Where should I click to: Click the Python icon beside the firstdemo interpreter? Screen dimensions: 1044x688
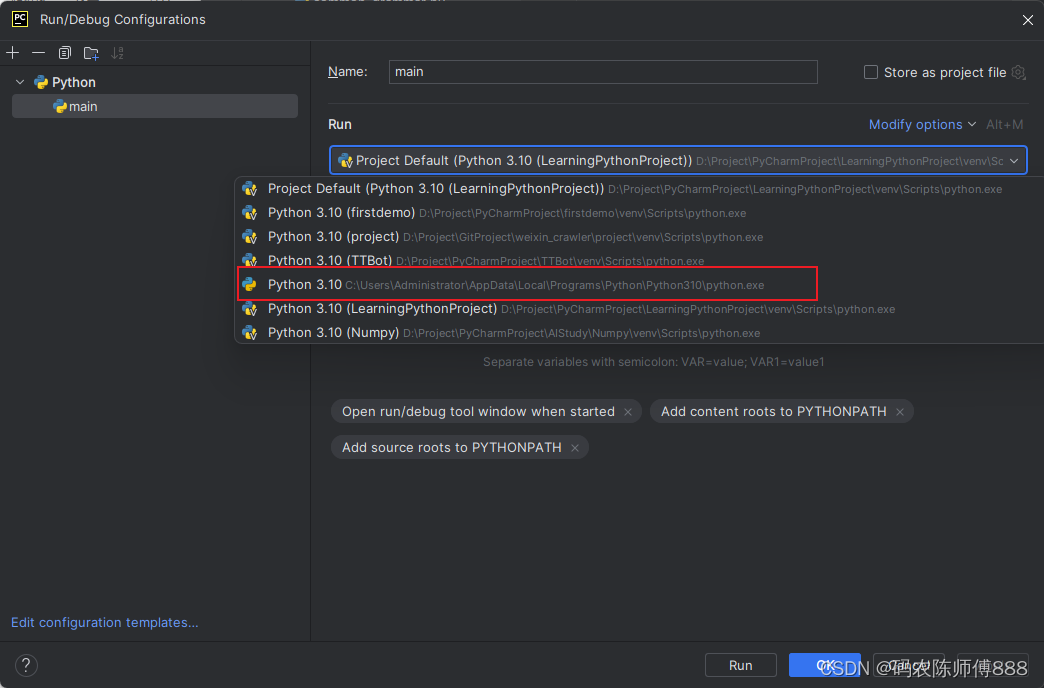tap(250, 212)
